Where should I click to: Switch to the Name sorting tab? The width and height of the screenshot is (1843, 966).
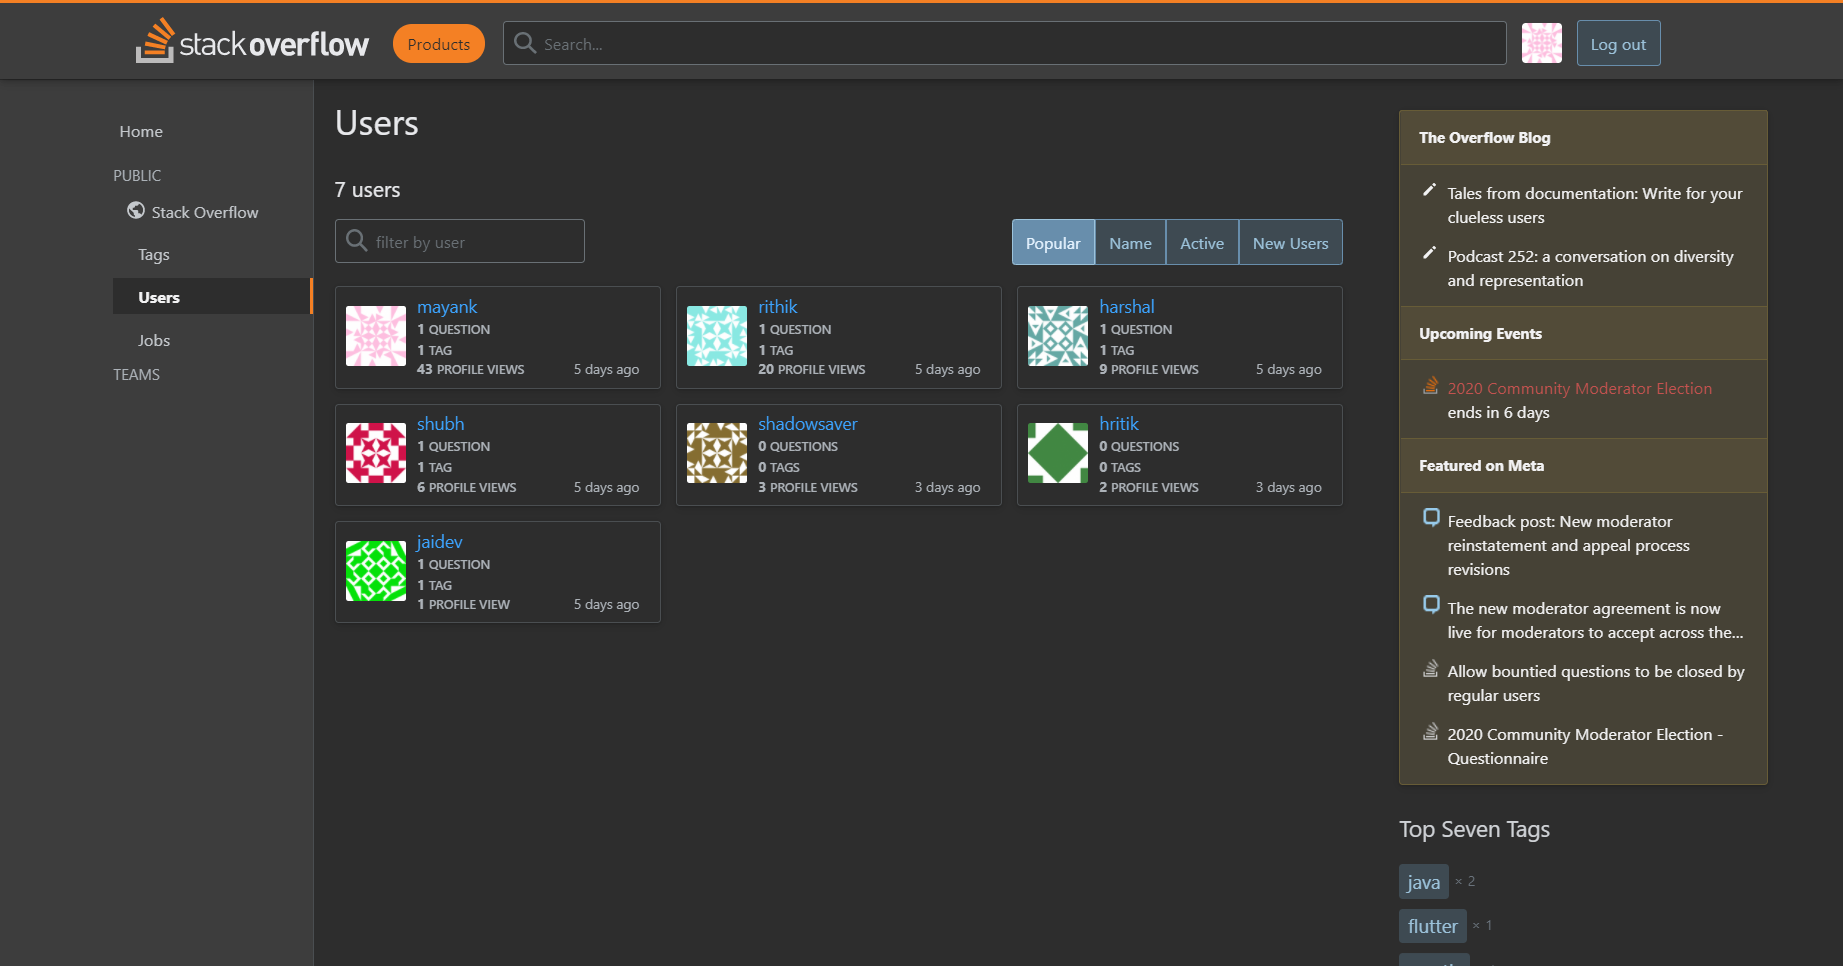click(x=1130, y=242)
